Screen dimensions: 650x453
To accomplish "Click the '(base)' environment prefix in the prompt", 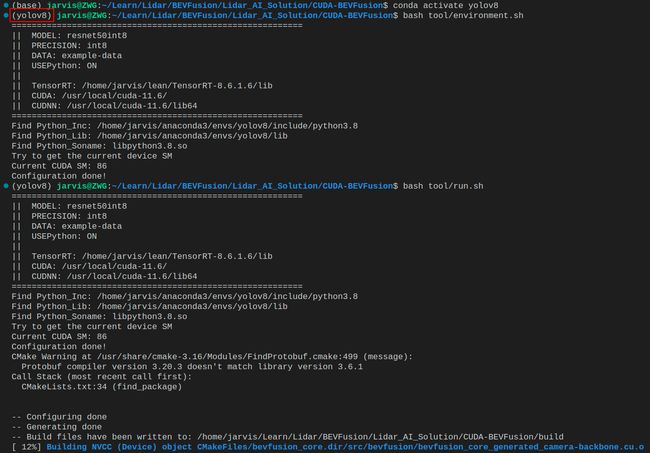I will click(x=27, y=5).
